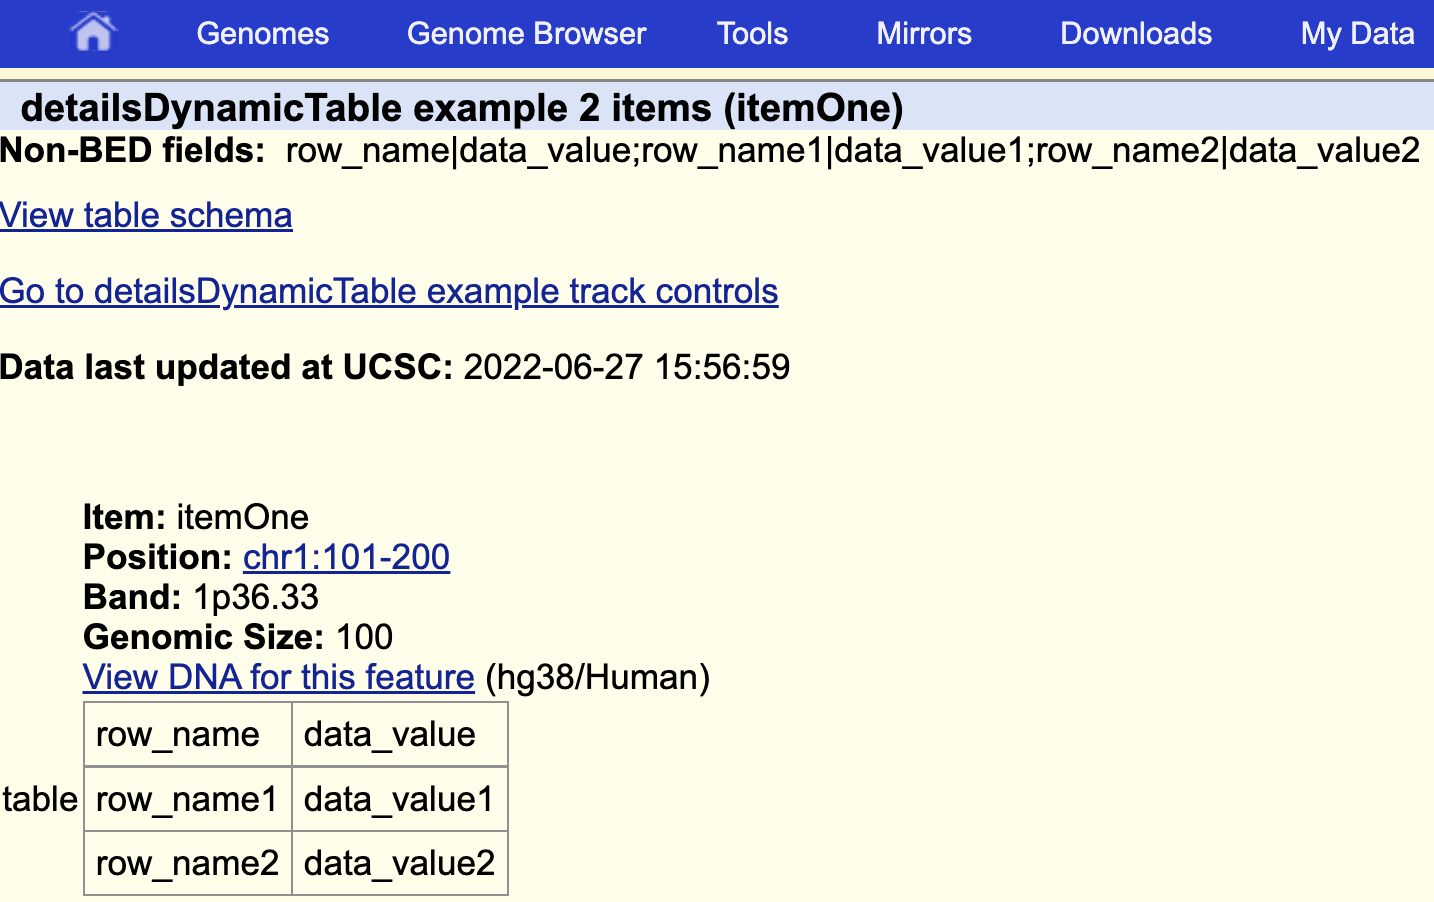Click the row_name1 table cell
The width and height of the screenshot is (1434, 902).
pos(187,798)
